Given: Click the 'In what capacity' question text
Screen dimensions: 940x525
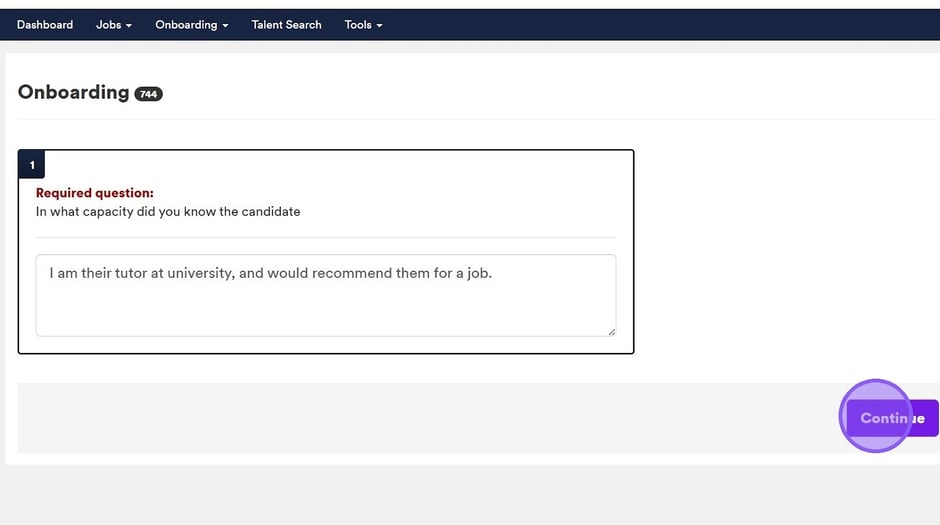Looking at the screenshot, I should tap(168, 212).
